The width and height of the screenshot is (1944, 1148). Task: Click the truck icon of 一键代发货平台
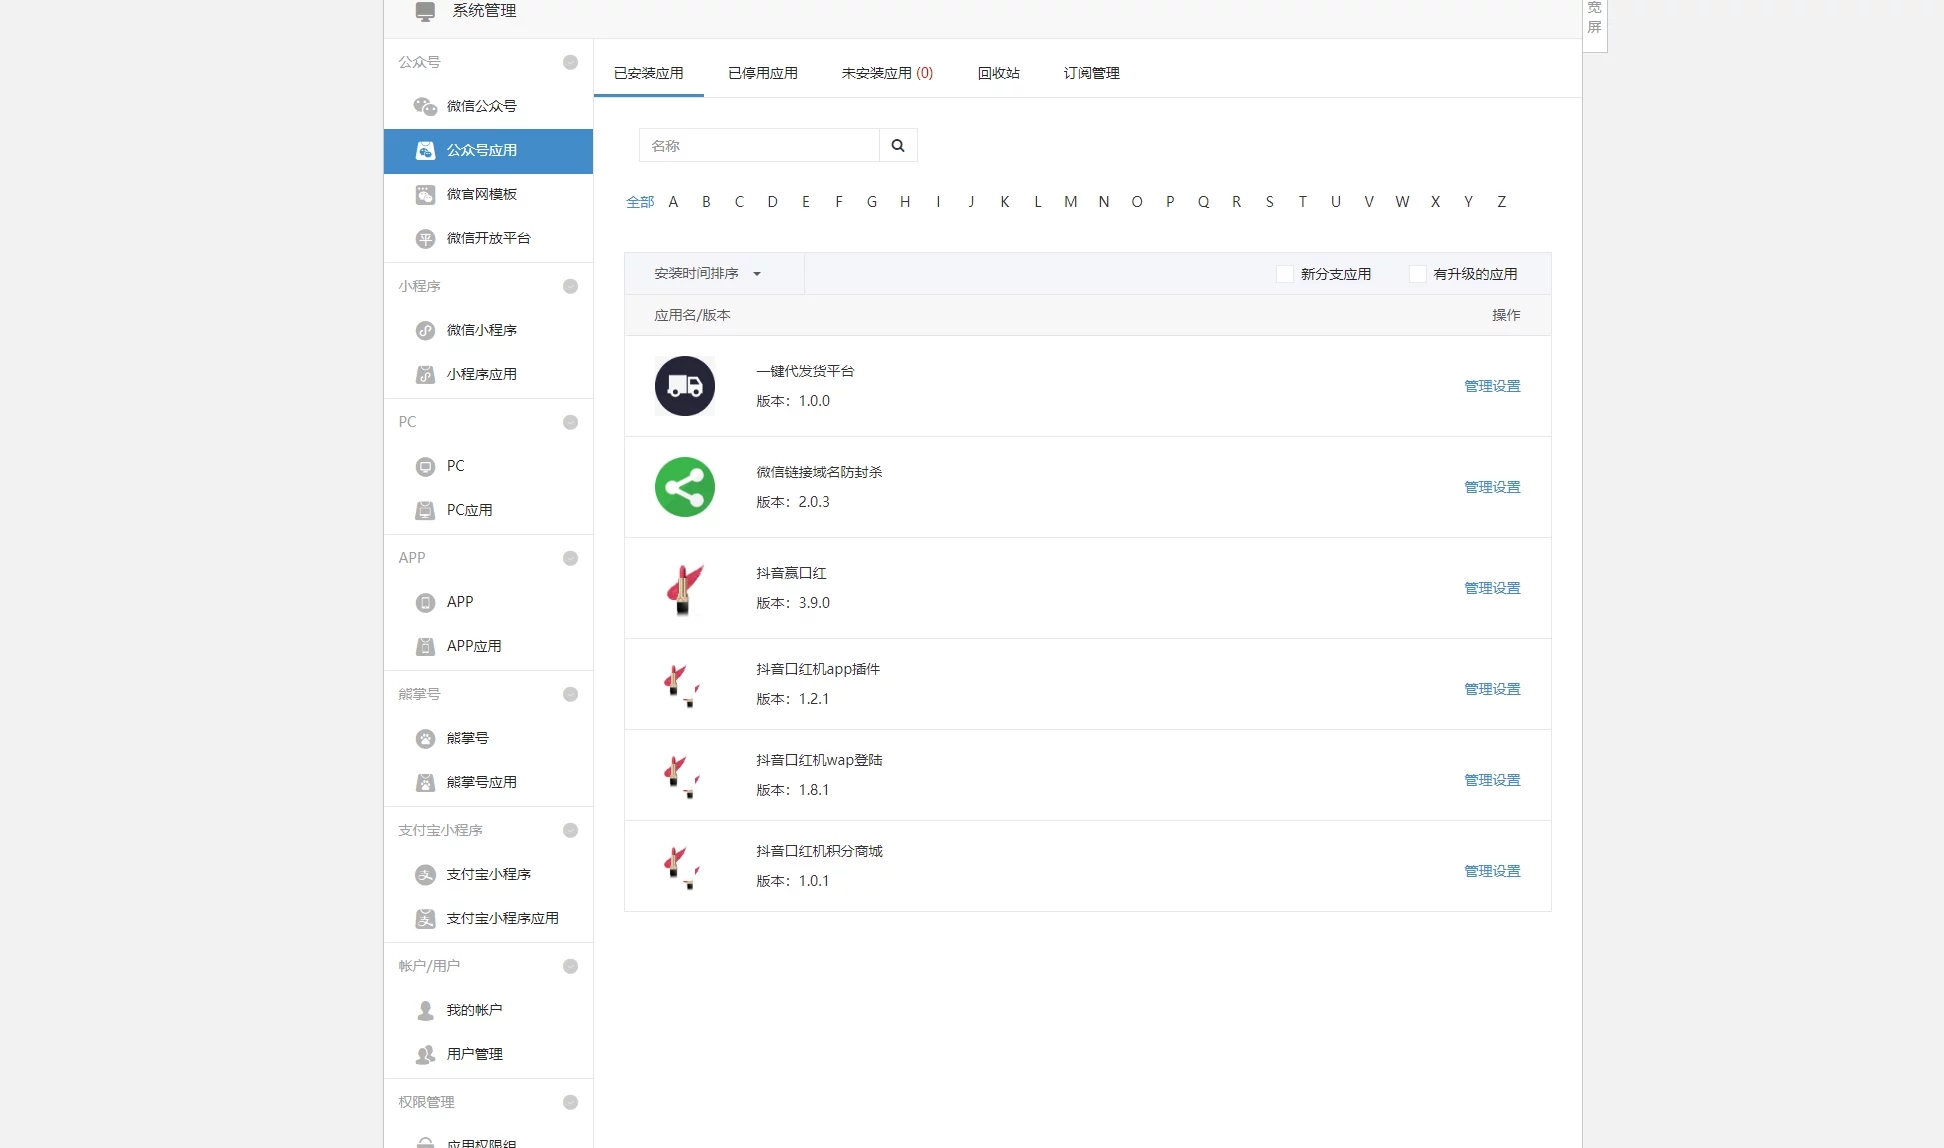[684, 386]
